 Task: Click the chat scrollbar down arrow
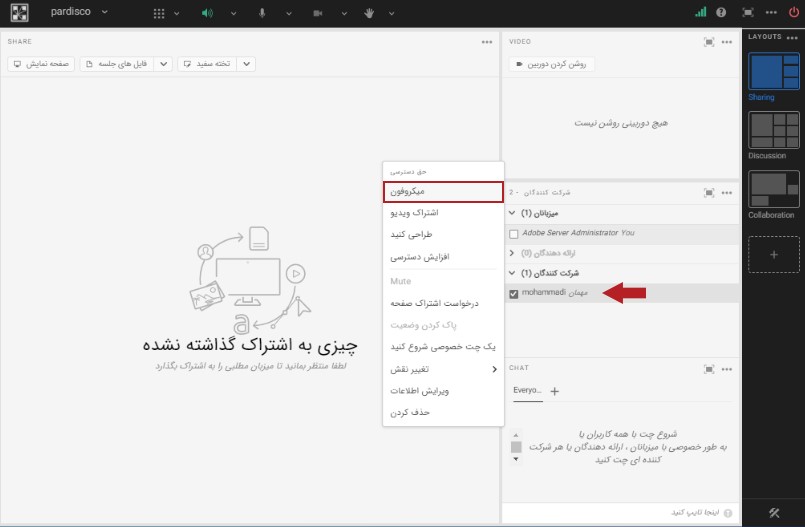(x=516, y=459)
